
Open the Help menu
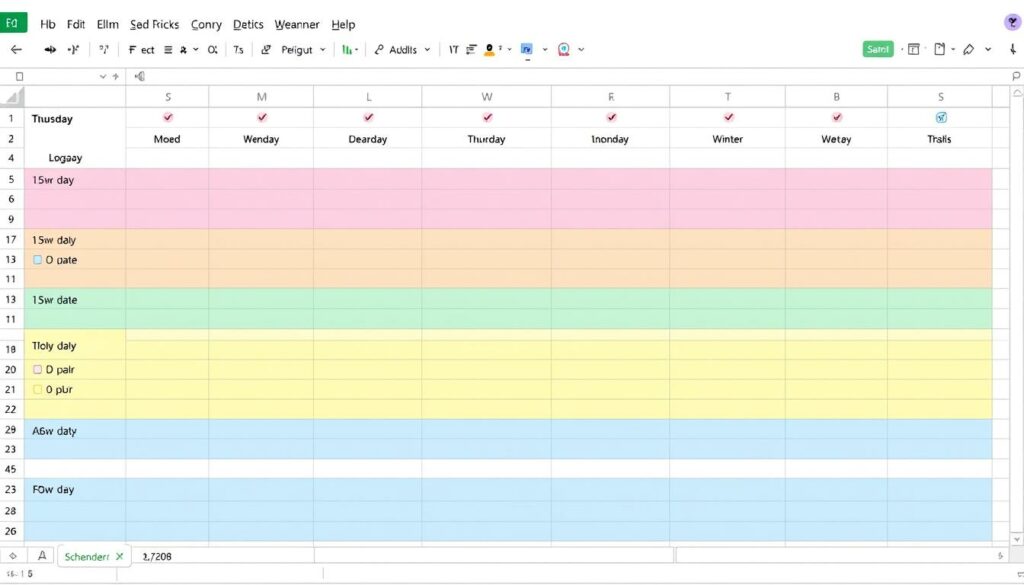[343, 24]
